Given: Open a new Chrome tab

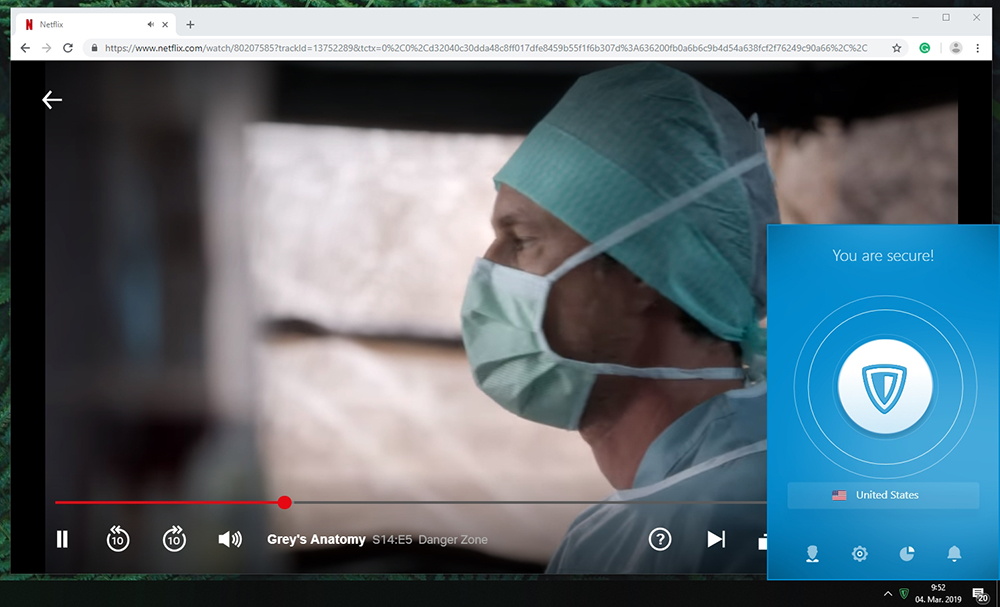Looking at the screenshot, I should (x=190, y=24).
